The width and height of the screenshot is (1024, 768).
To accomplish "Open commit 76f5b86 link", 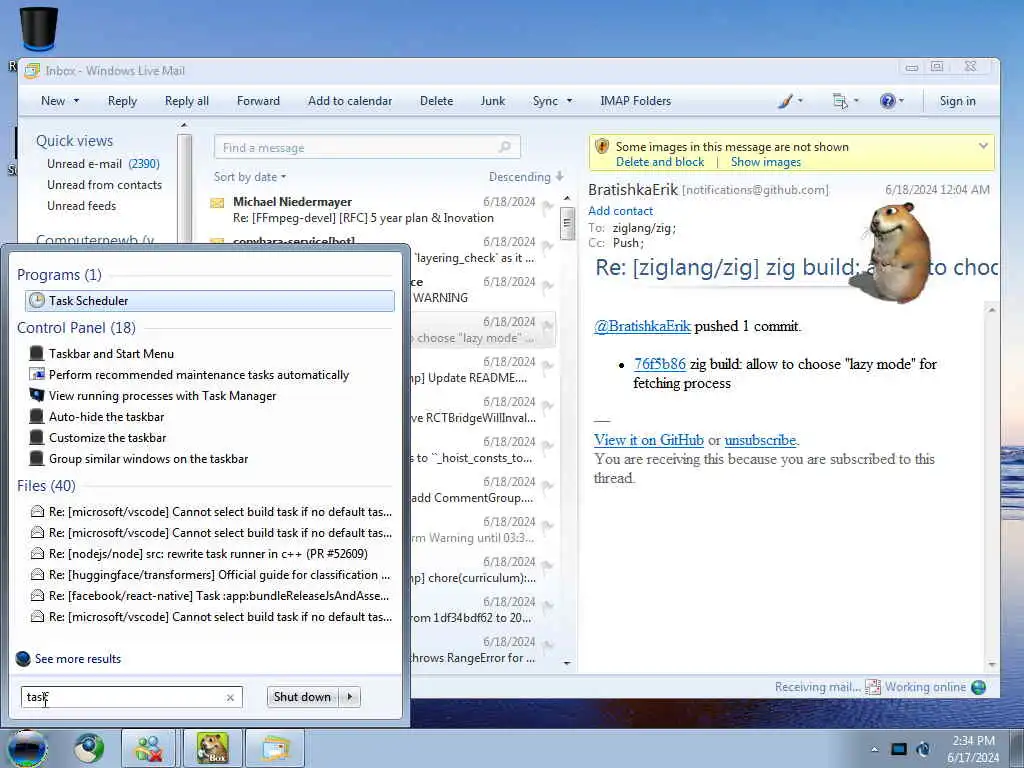I will [660, 364].
